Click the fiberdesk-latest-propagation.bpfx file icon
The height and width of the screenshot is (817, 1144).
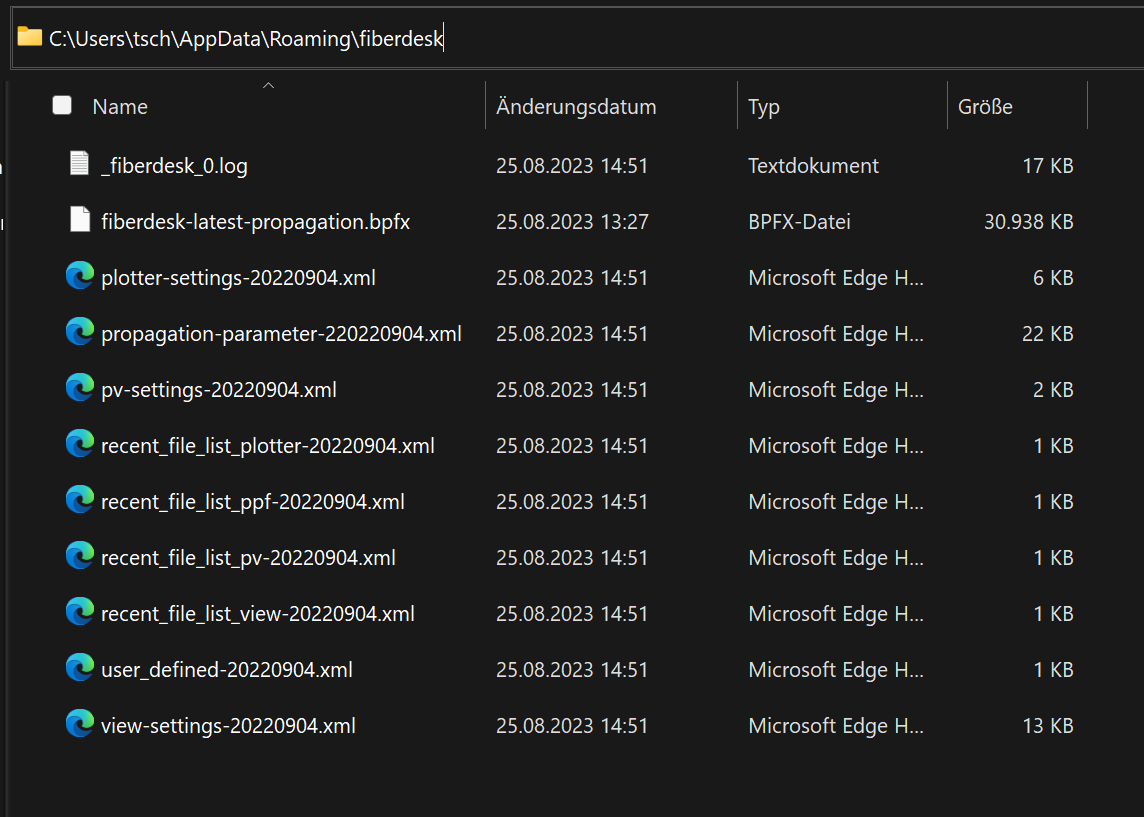click(80, 220)
